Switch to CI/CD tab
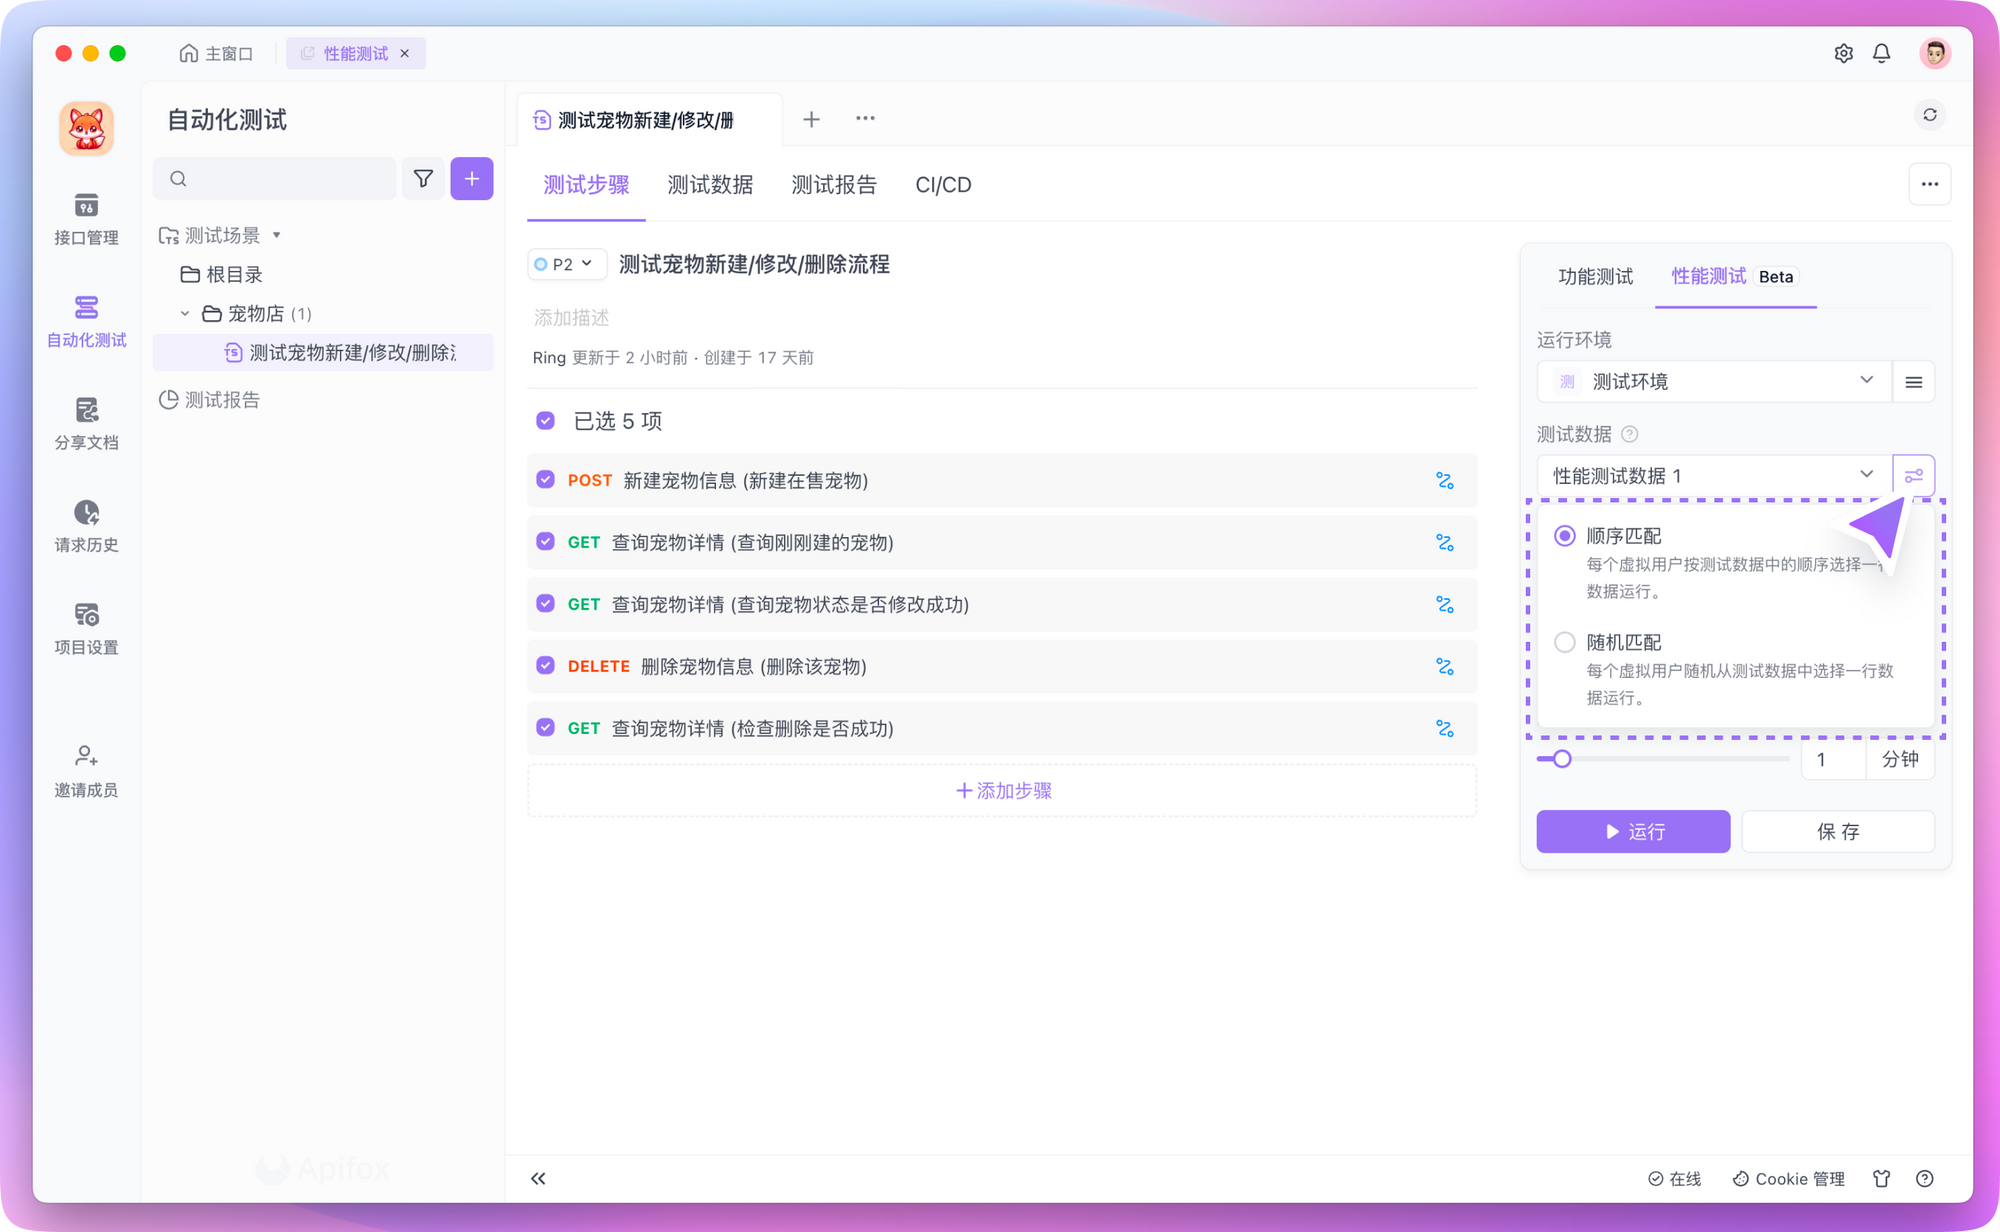Screen dimensions: 2000x1232 943,185
